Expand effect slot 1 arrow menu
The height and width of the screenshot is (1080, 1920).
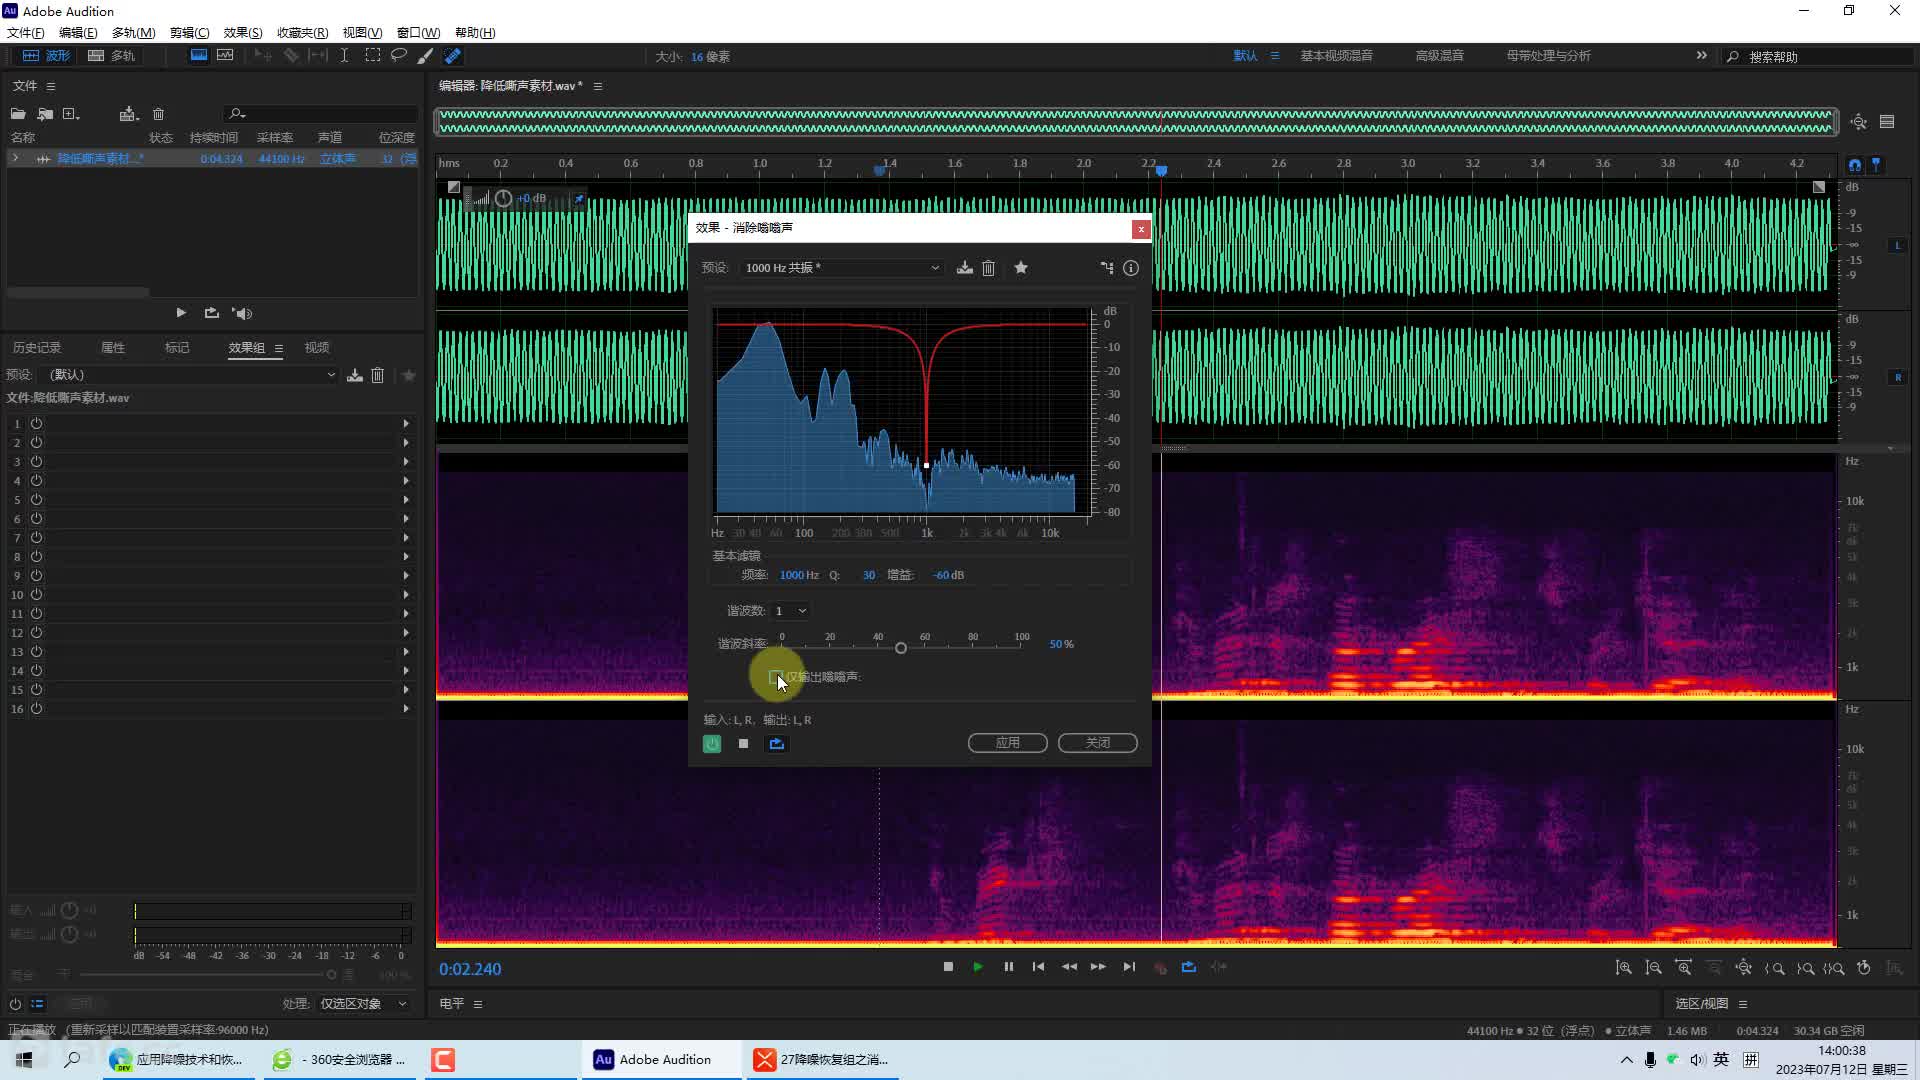pos(406,423)
